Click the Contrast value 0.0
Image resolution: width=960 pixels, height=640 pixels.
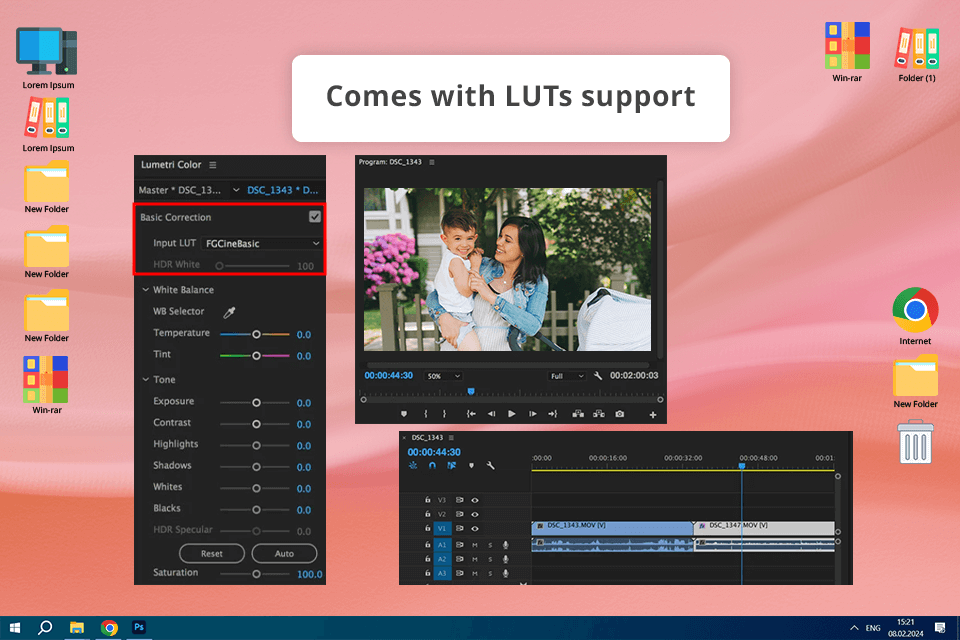tap(304, 424)
